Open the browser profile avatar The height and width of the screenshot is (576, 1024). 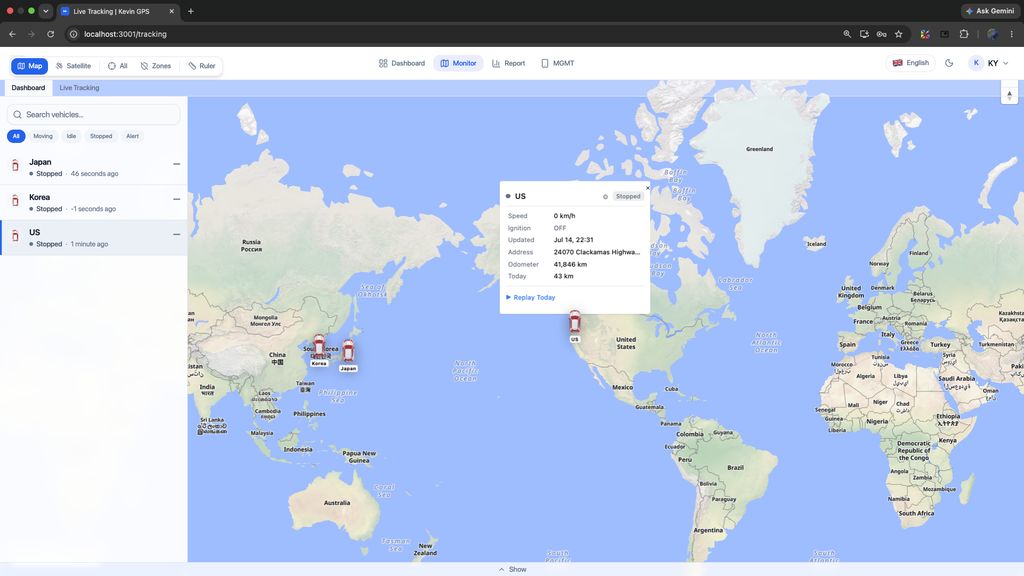[993, 34]
